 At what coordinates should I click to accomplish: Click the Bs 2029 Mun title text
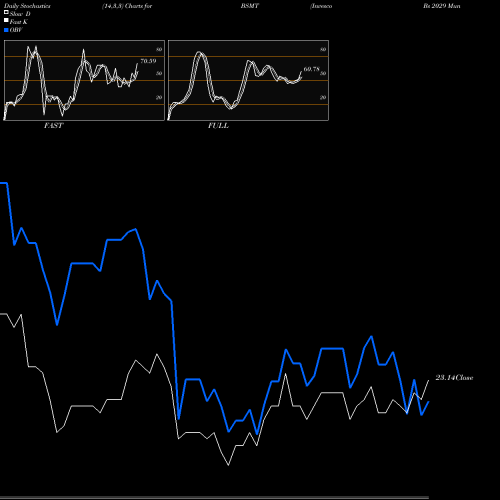[x=442, y=6]
